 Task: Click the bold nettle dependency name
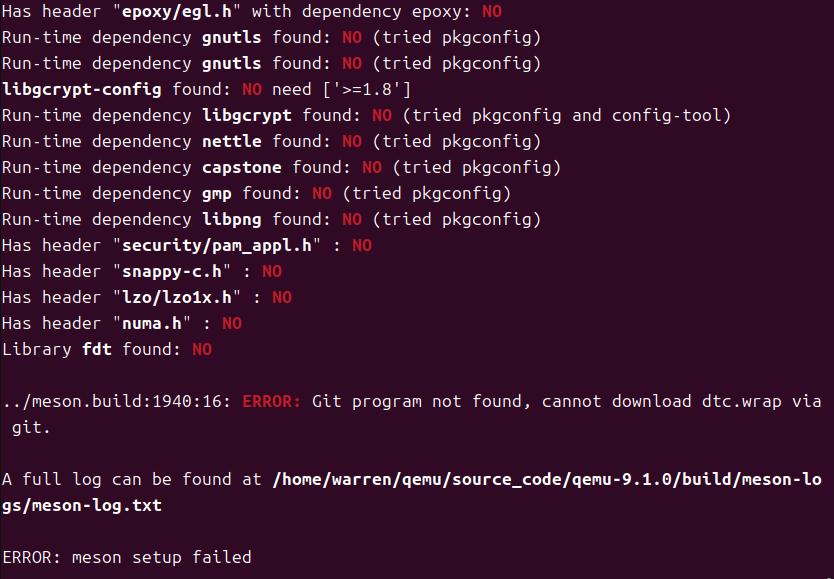(x=232, y=141)
